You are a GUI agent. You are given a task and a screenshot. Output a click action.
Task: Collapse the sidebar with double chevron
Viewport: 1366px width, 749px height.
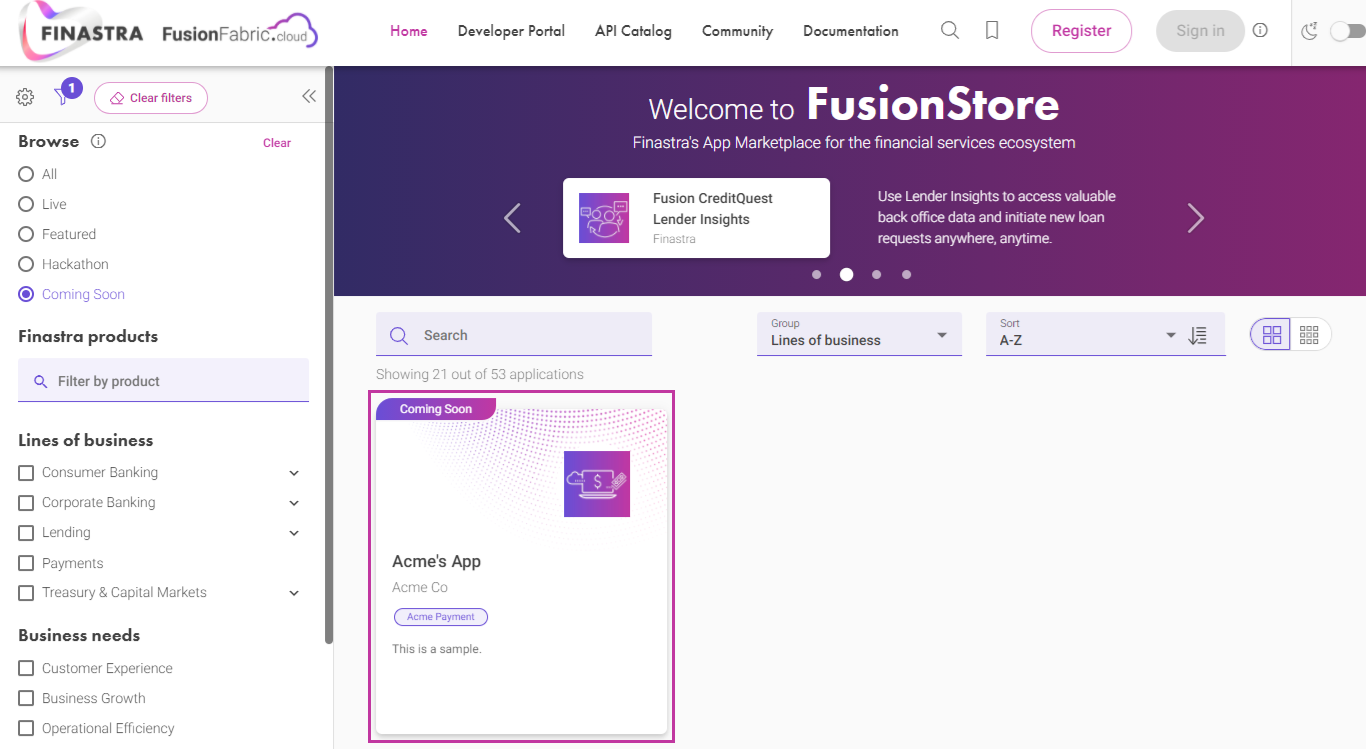tap(309, 96)
